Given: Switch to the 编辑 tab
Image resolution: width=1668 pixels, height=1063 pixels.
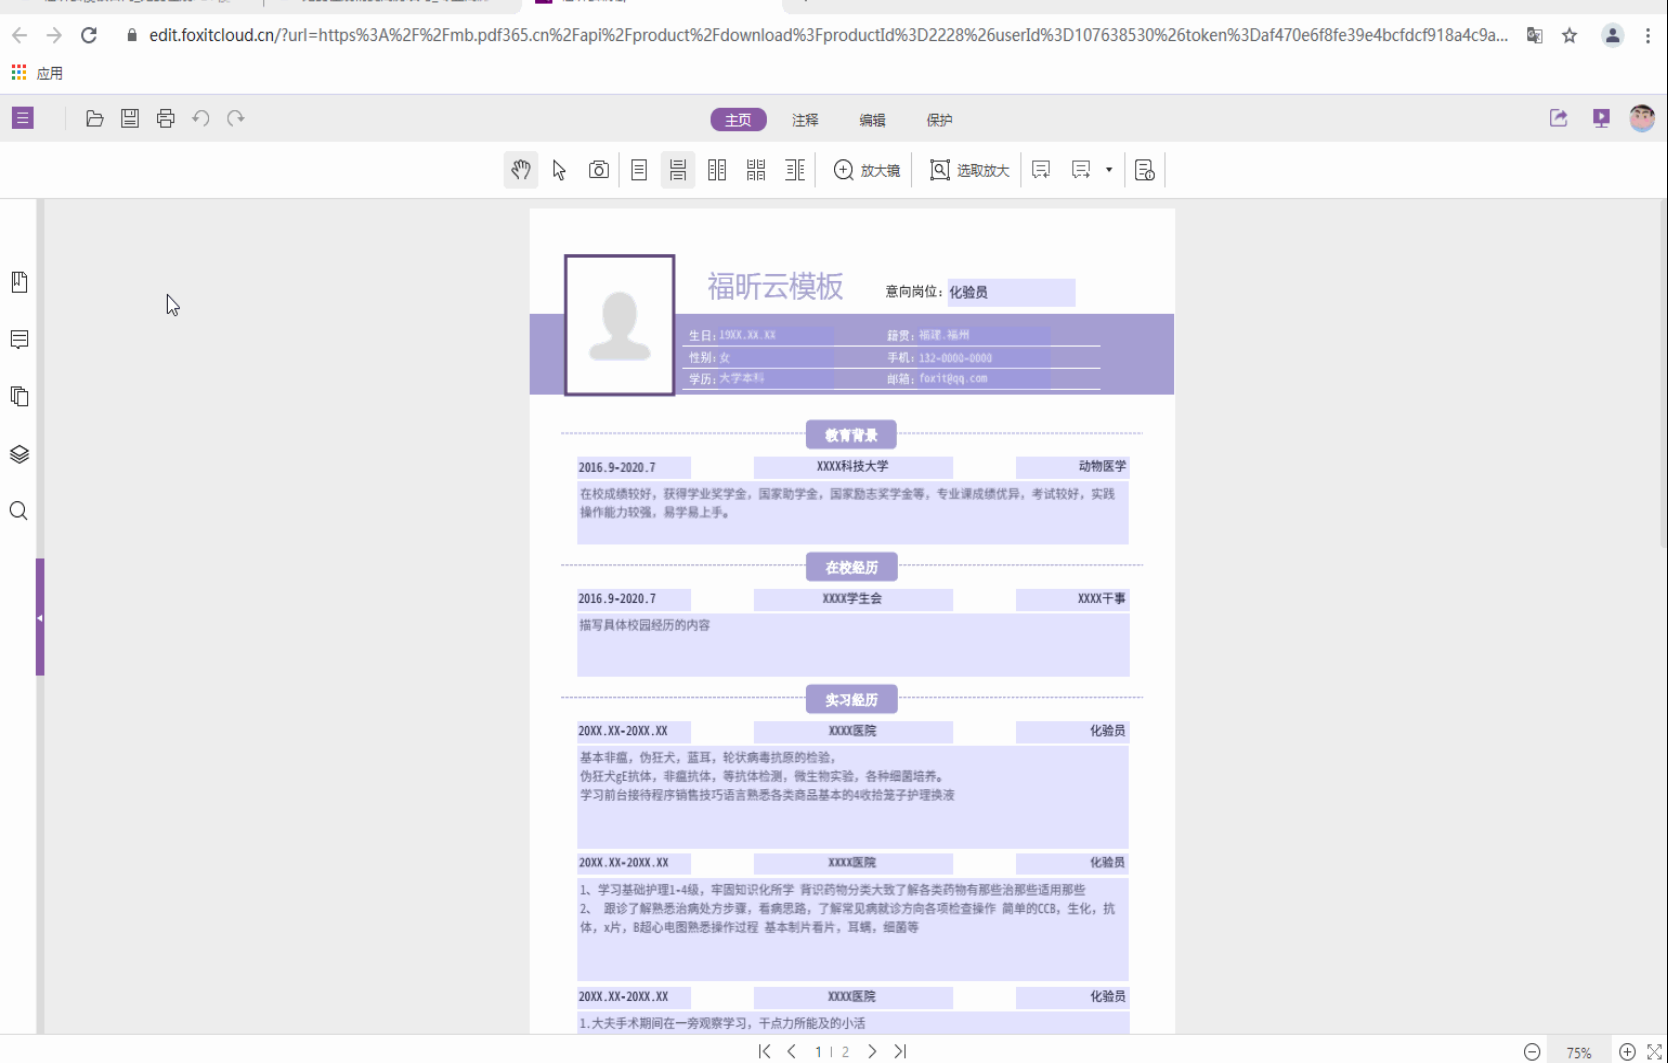Looking at the screenshot, I should click(x=871, y=120).
